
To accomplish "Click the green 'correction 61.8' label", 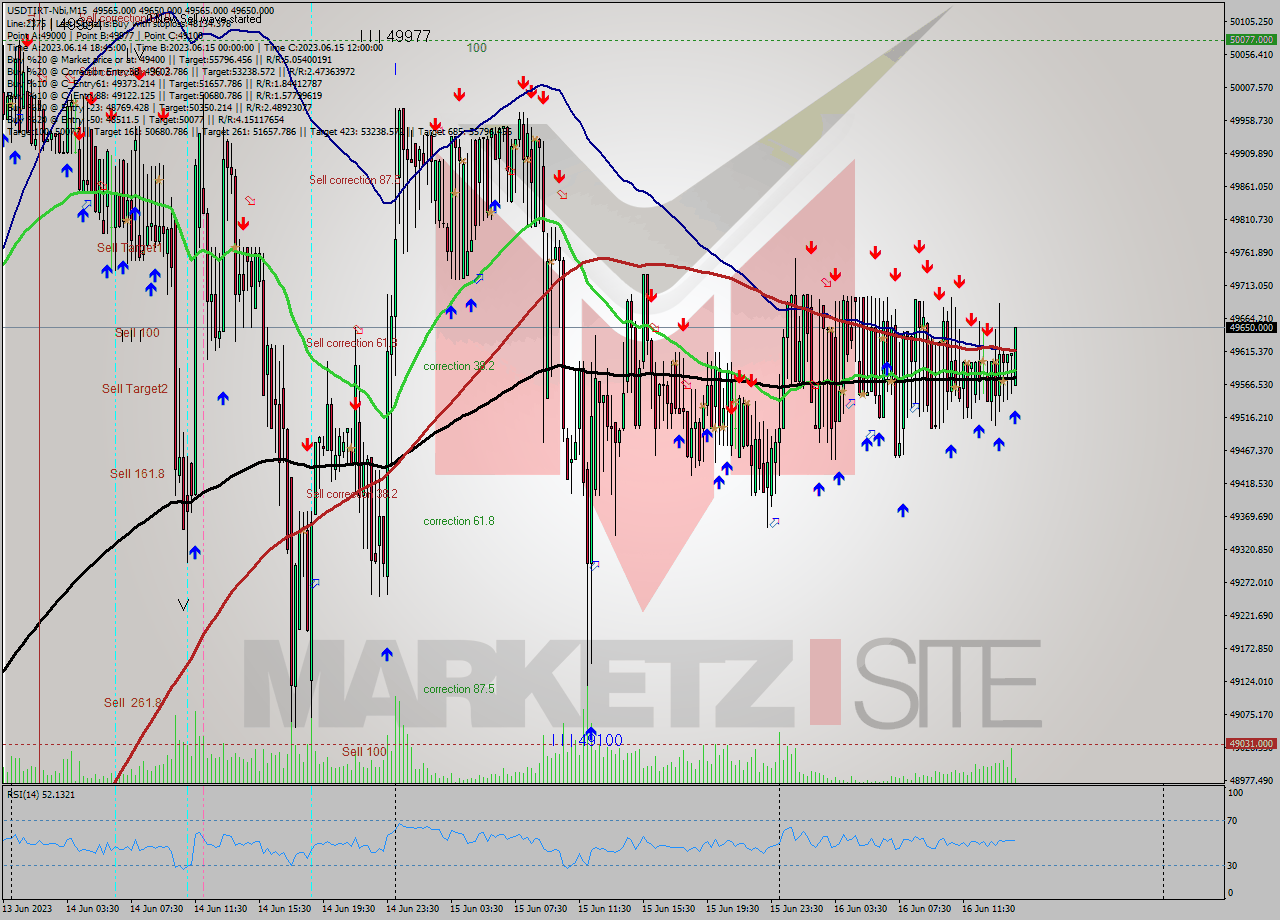I will coord(458,521).
